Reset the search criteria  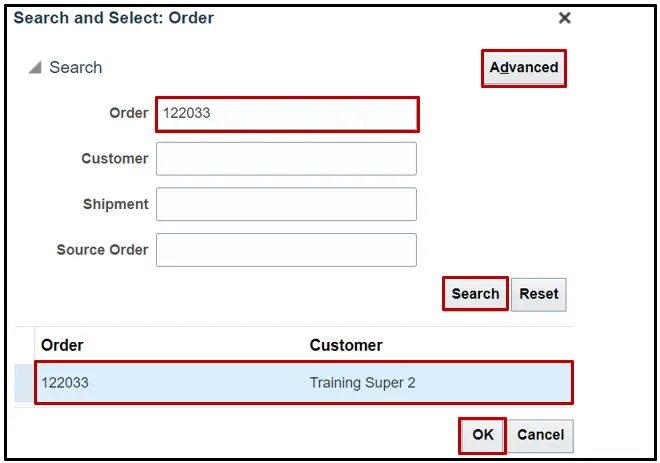click(538, 294)
